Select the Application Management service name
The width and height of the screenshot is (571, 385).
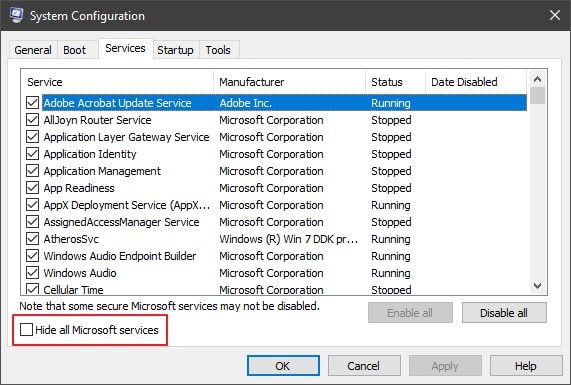point(102,171)
